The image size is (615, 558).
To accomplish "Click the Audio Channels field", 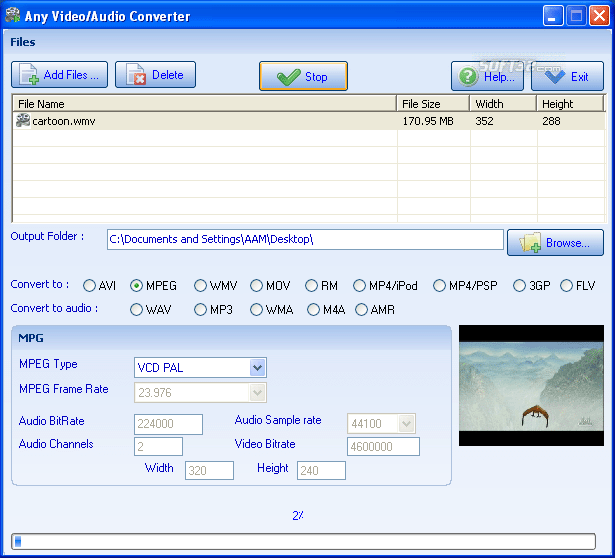I will click(x=158, y=446).
